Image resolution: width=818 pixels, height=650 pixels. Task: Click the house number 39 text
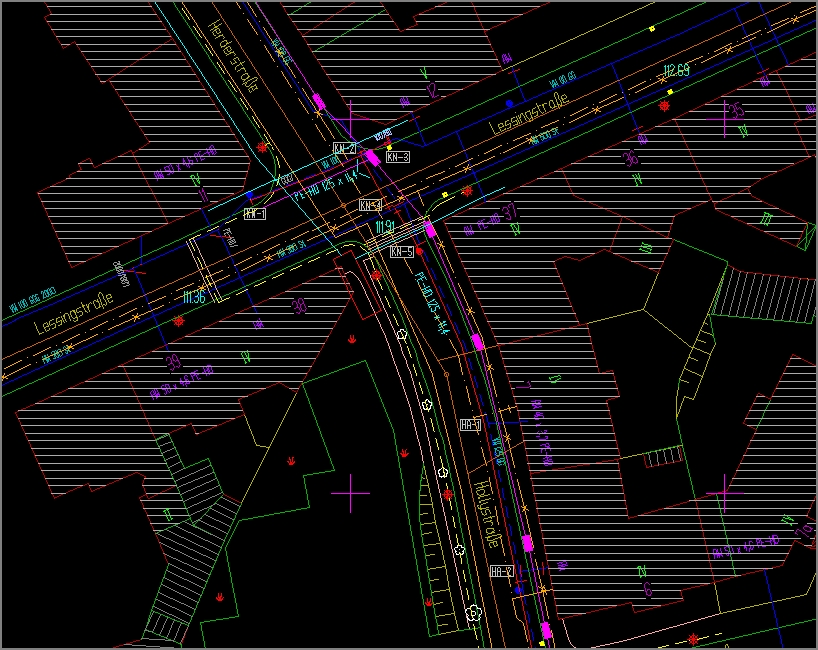click(x=172, y=362)
